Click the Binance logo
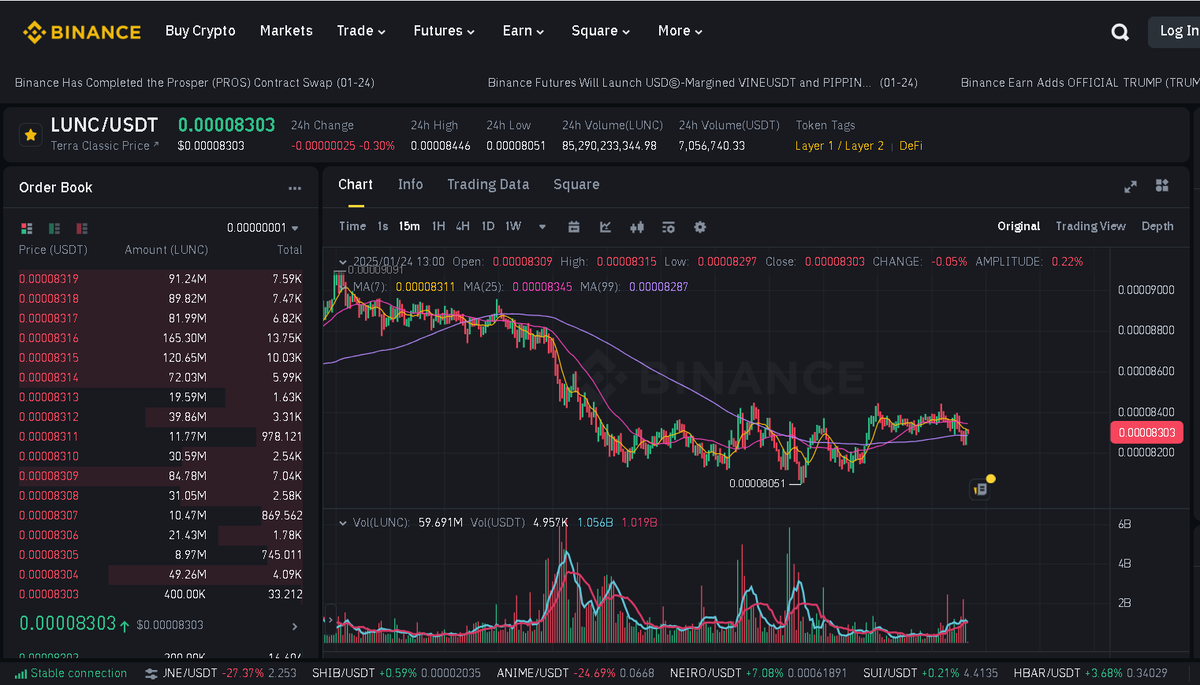The width and height of the screenshot is (1200, 685). tap(82, 32)
